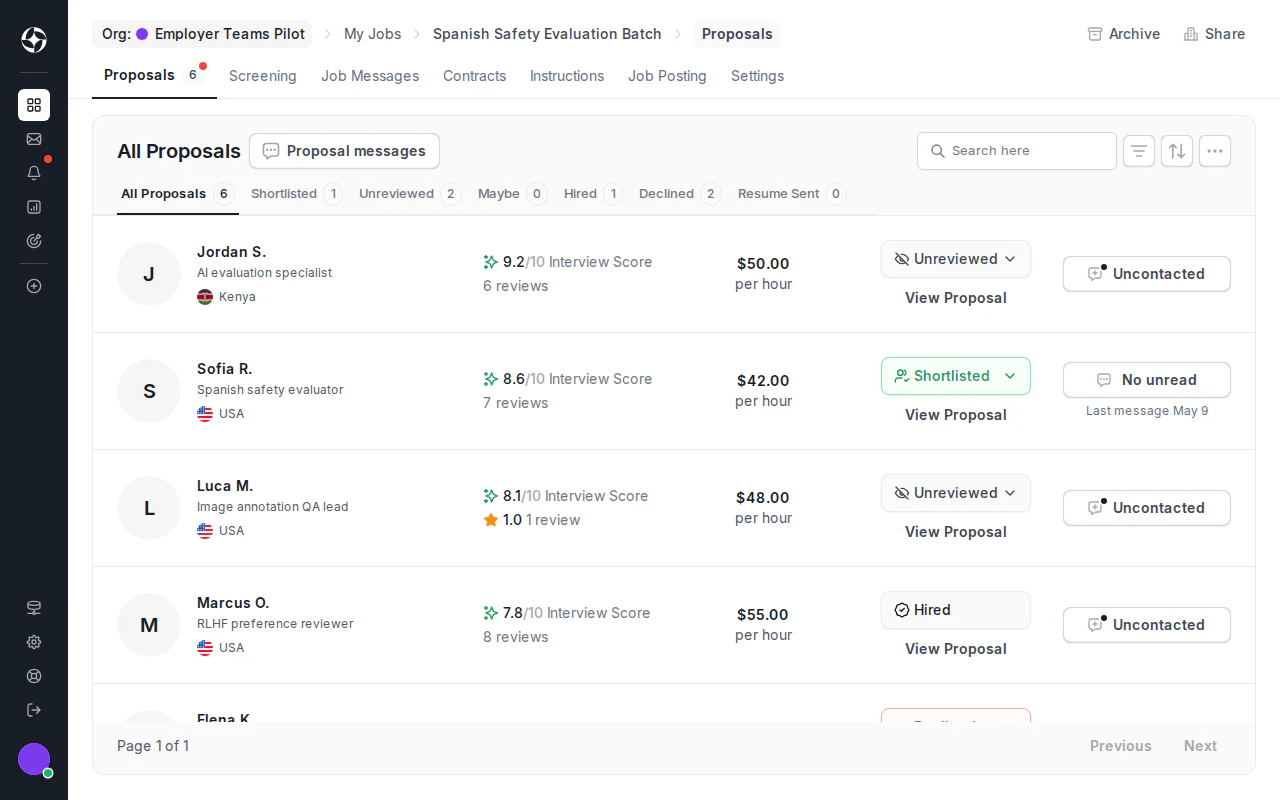Filter by Shortlisted proposals
The image size is (1280, 800).
tap(296, 194)
